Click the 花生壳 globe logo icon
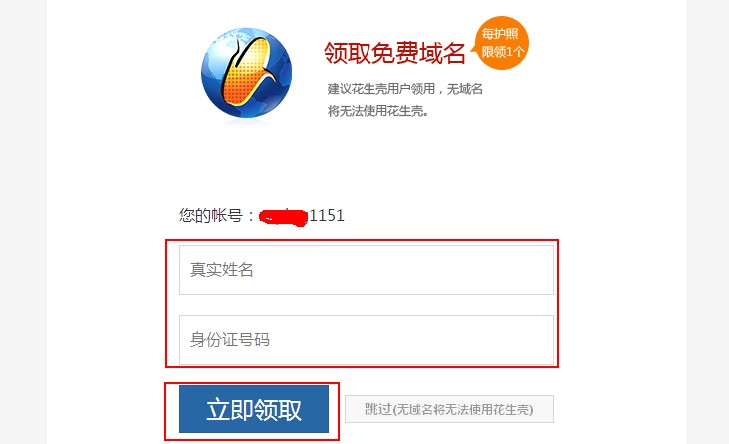The width and height of the screenshot is (729, 444). click(246, 73)
